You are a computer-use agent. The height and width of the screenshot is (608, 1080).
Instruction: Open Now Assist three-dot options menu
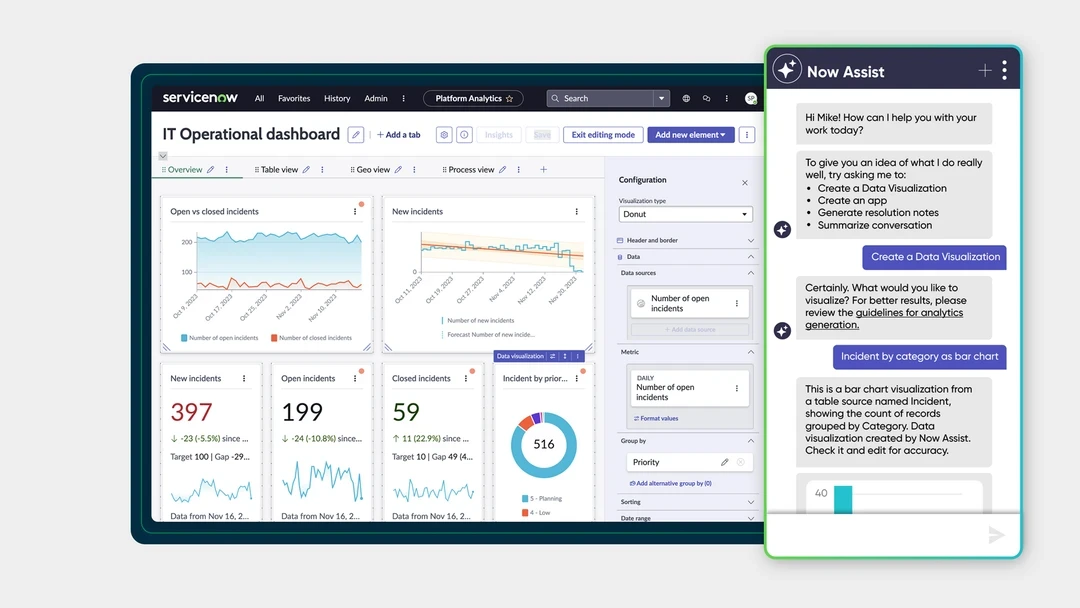[x=1005, y=71]
